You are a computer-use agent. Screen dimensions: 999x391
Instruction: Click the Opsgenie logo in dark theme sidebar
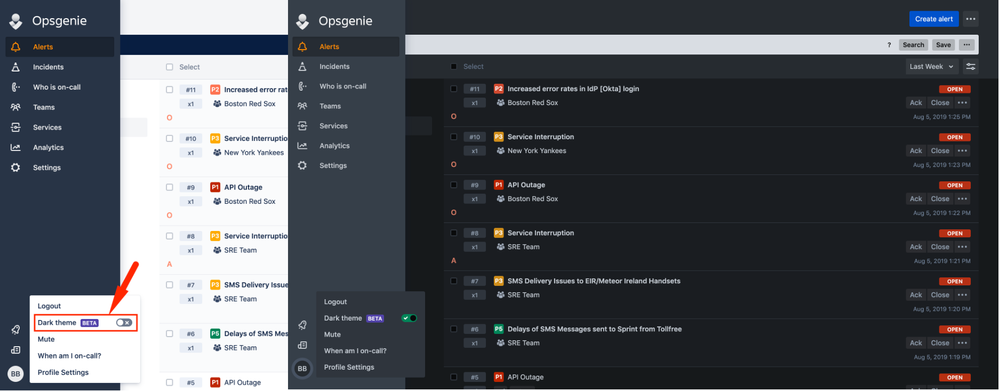pyautogui.click(x=302, y=21)
